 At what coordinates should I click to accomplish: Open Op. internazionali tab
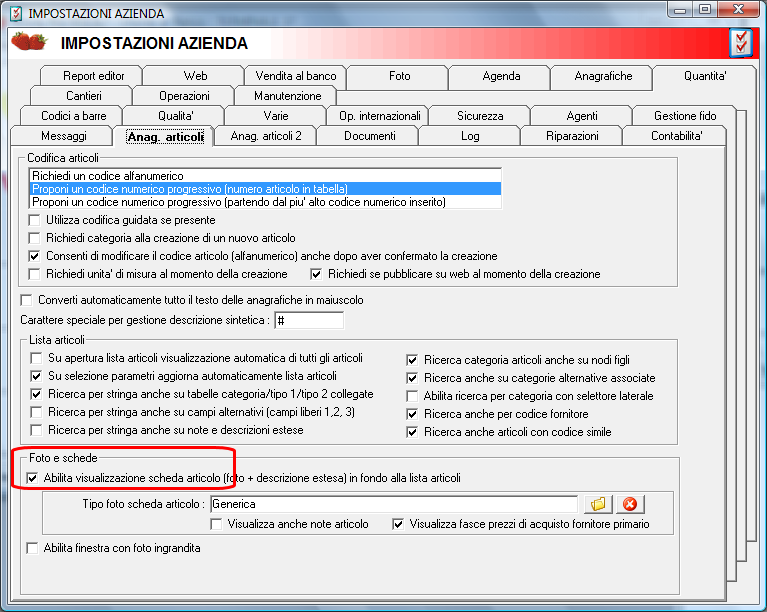380,116
